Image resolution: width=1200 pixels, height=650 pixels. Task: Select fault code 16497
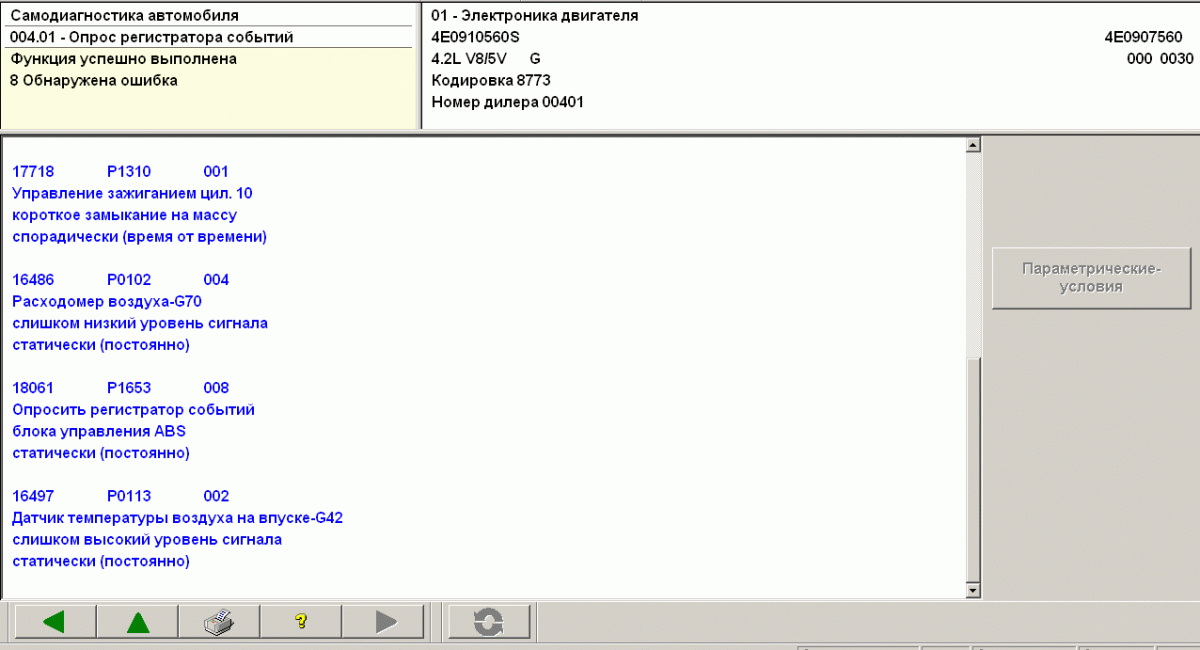click(x=33, y=496)
